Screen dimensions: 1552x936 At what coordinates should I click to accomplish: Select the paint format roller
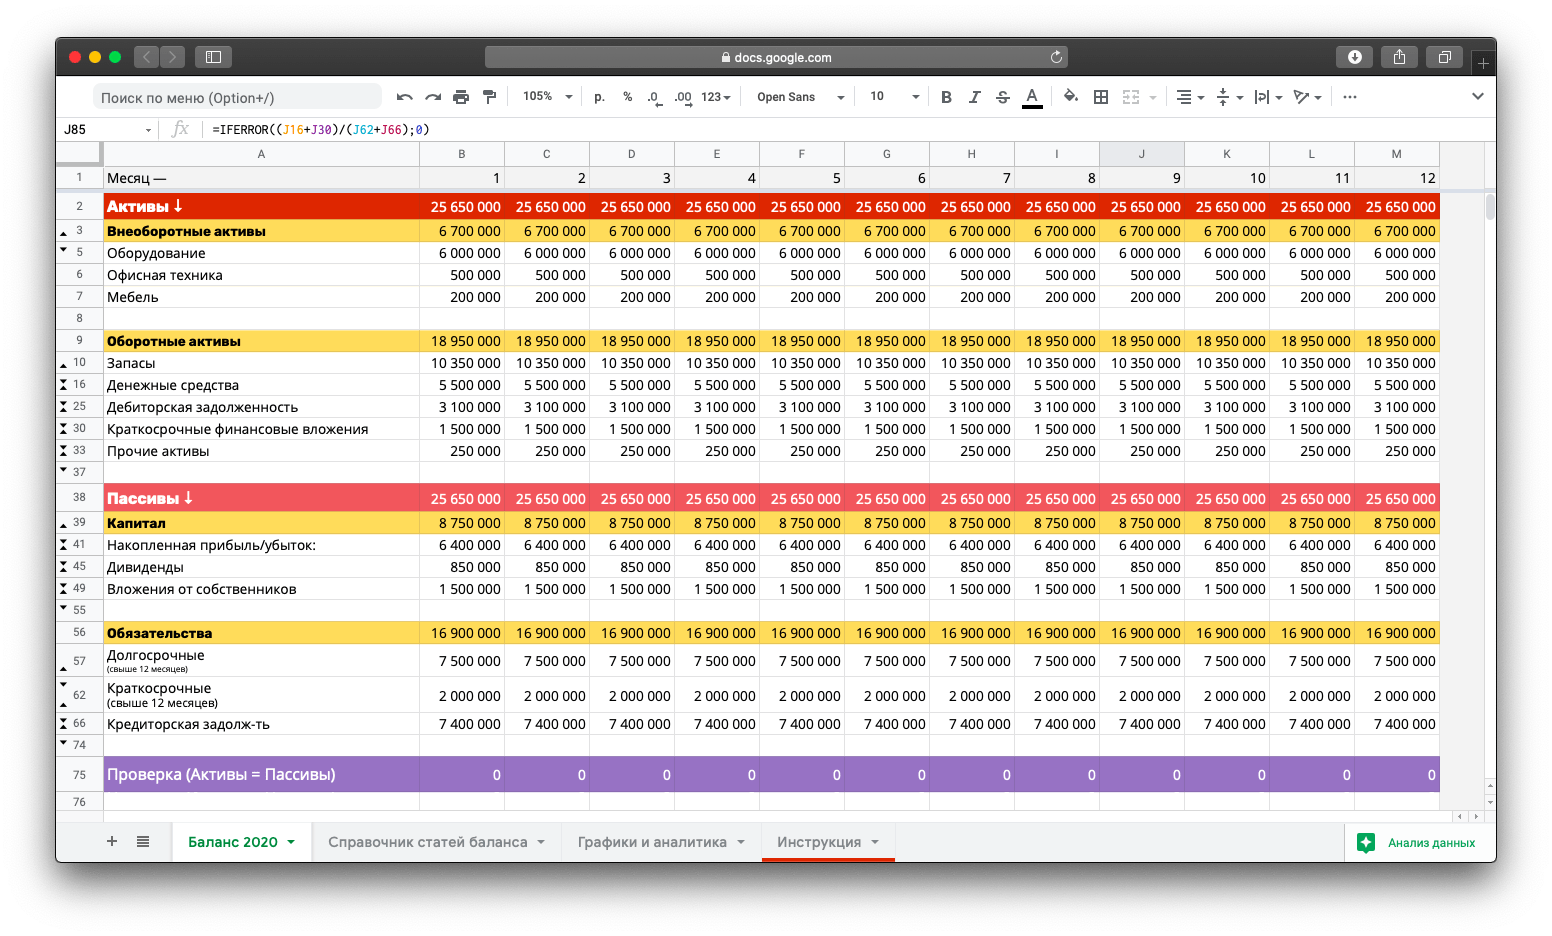click(489, 97)
